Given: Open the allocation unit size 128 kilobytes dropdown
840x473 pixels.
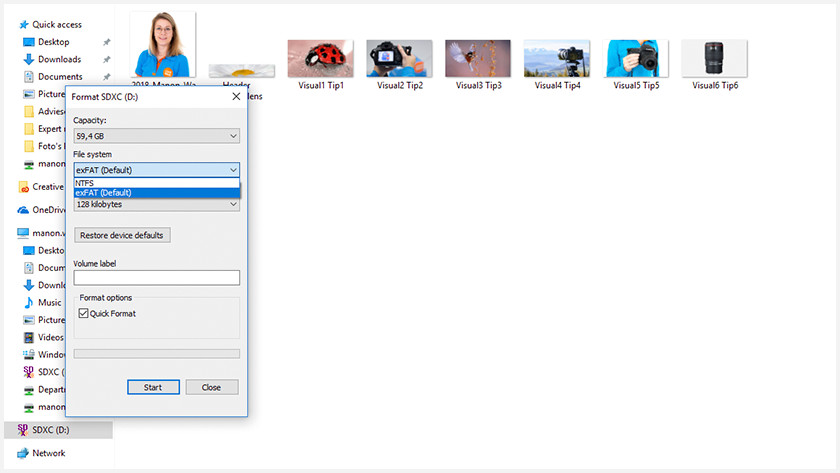Looking at the screenshot, I should coord(156,204).
